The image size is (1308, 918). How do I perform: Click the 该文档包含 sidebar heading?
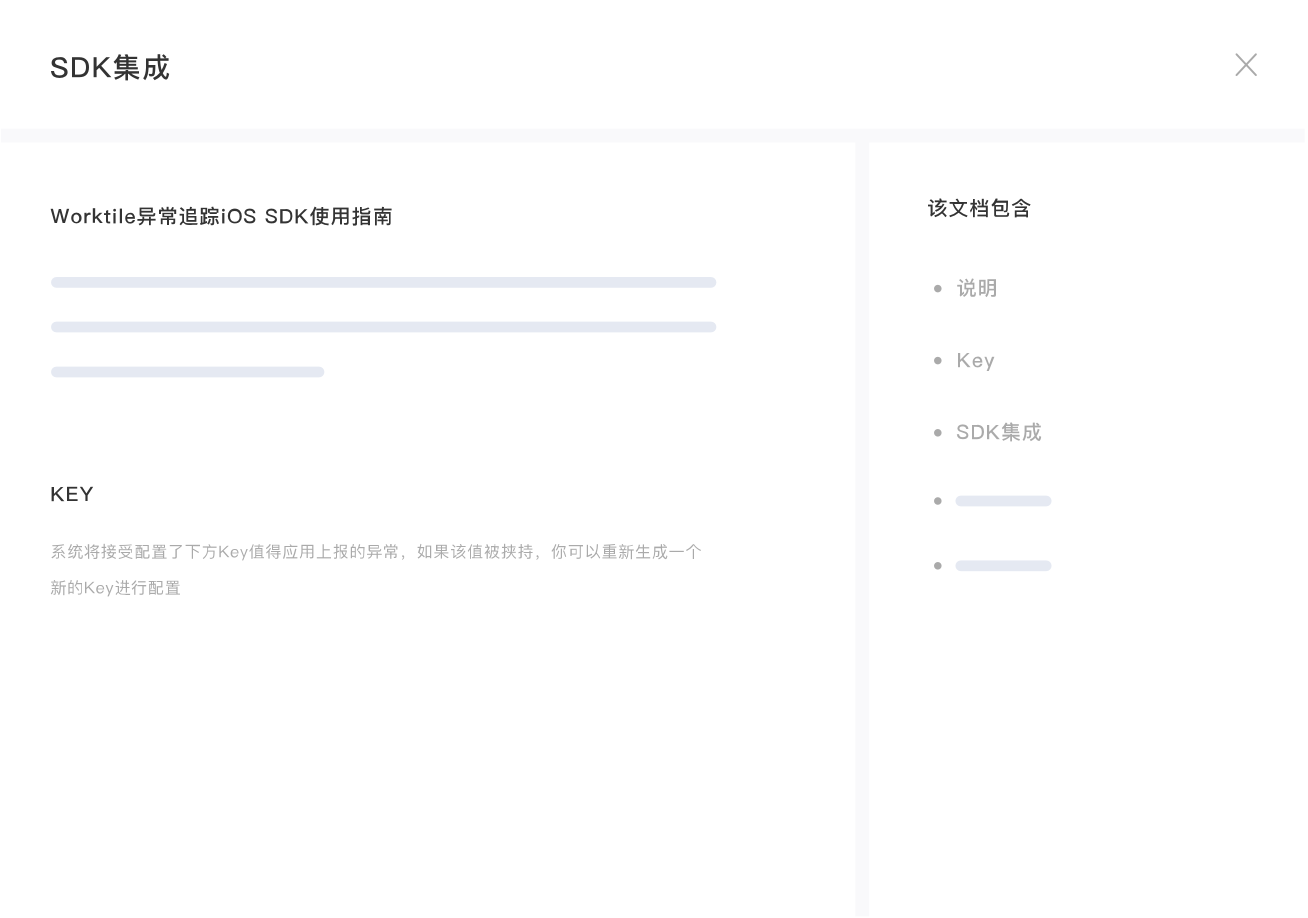pyautogui.click(x=979, y=208)
